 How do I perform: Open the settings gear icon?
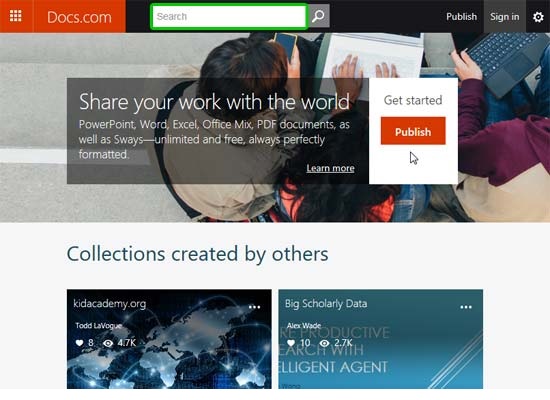pos(538,16)
